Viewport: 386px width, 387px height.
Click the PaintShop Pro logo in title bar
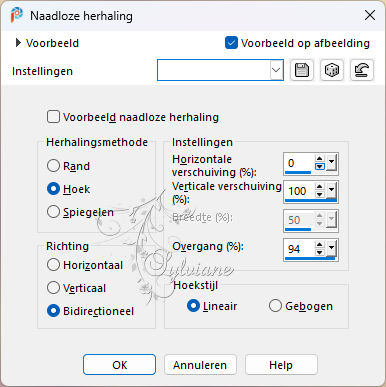[17, 15]
